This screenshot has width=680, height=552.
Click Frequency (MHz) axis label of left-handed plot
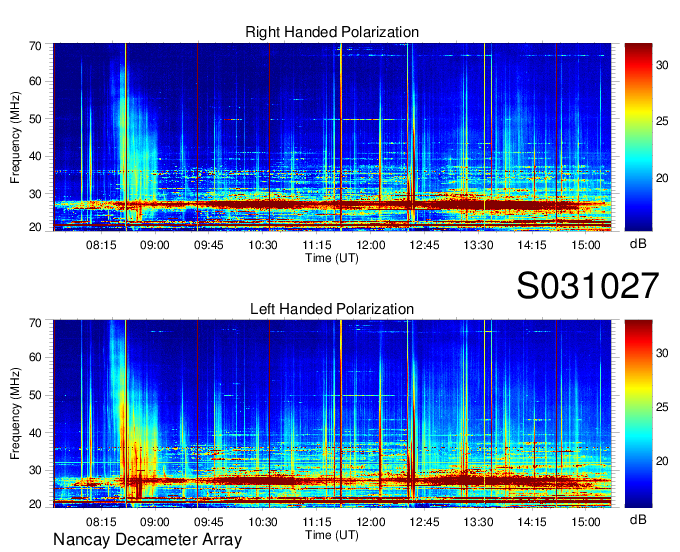click(15, 414)
